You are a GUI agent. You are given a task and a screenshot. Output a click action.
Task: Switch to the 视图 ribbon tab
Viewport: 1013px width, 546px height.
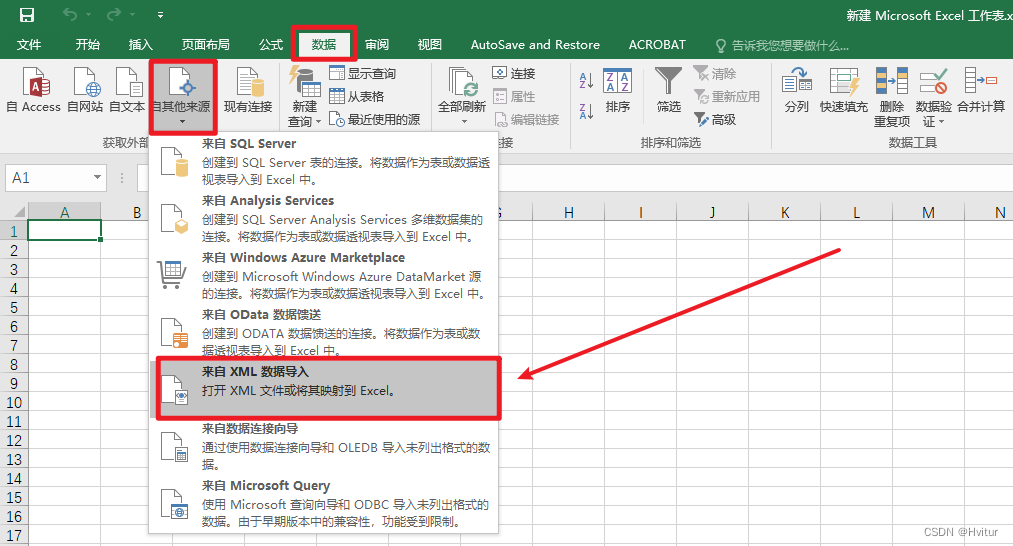(430, 45)
